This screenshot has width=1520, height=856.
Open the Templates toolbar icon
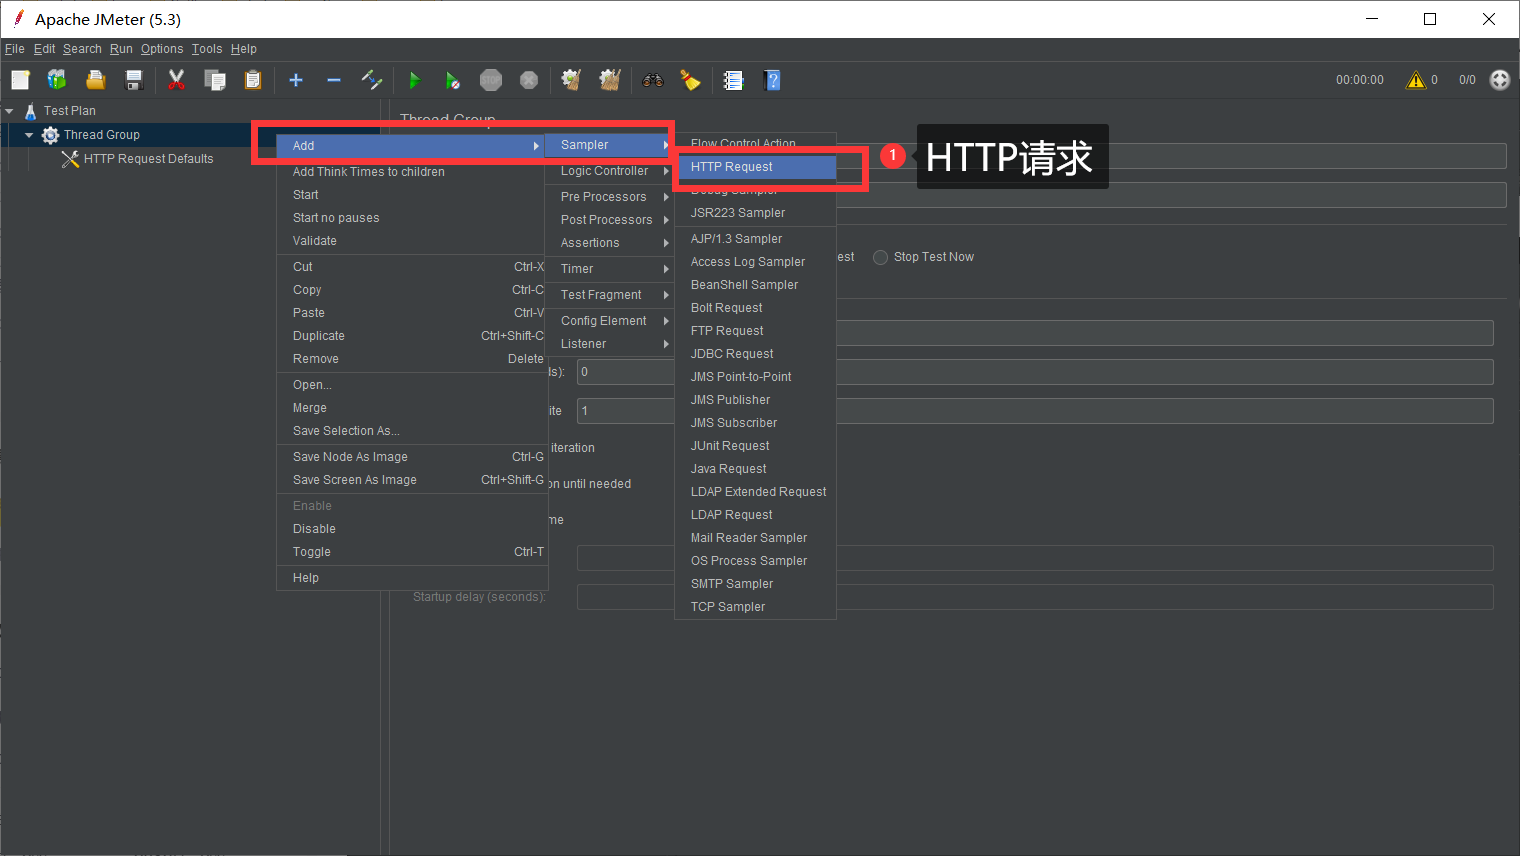(57, 80)
